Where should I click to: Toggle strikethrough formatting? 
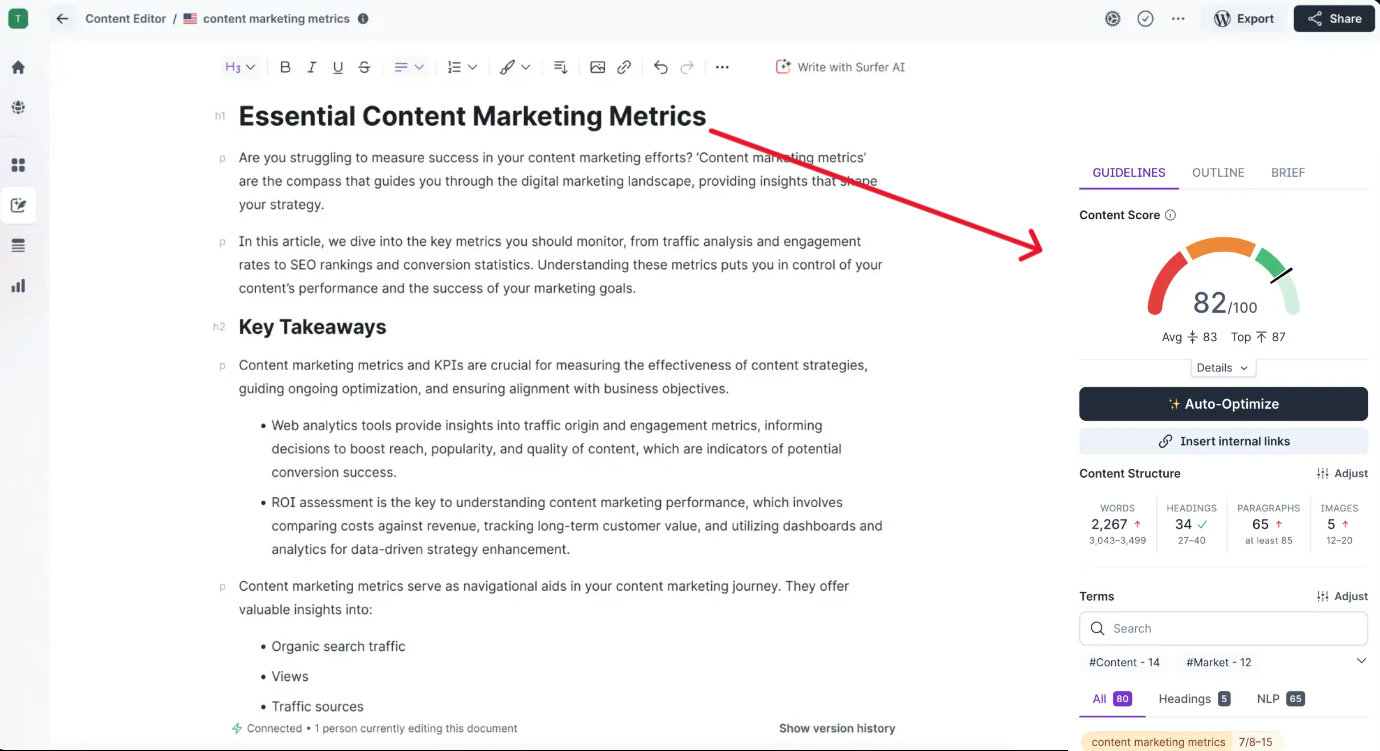364,67
